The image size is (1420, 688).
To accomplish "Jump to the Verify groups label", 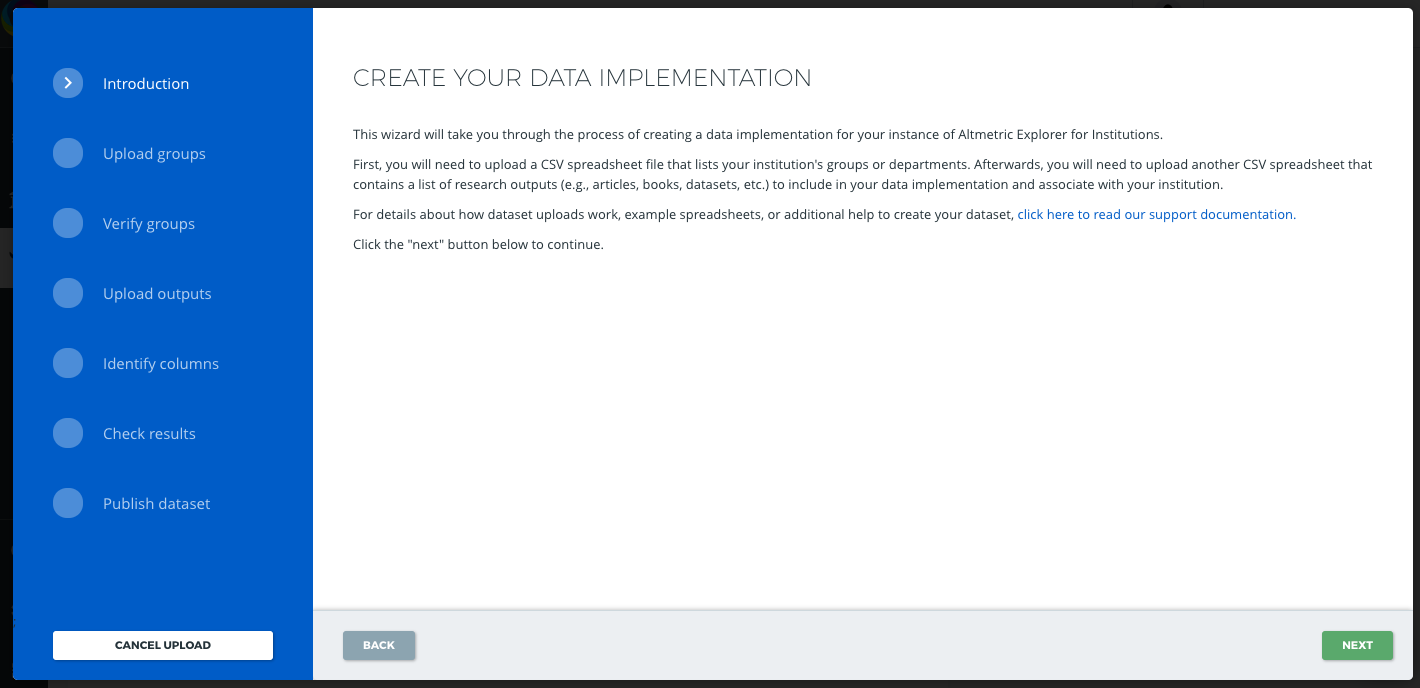I will click(x=149, y=224).
